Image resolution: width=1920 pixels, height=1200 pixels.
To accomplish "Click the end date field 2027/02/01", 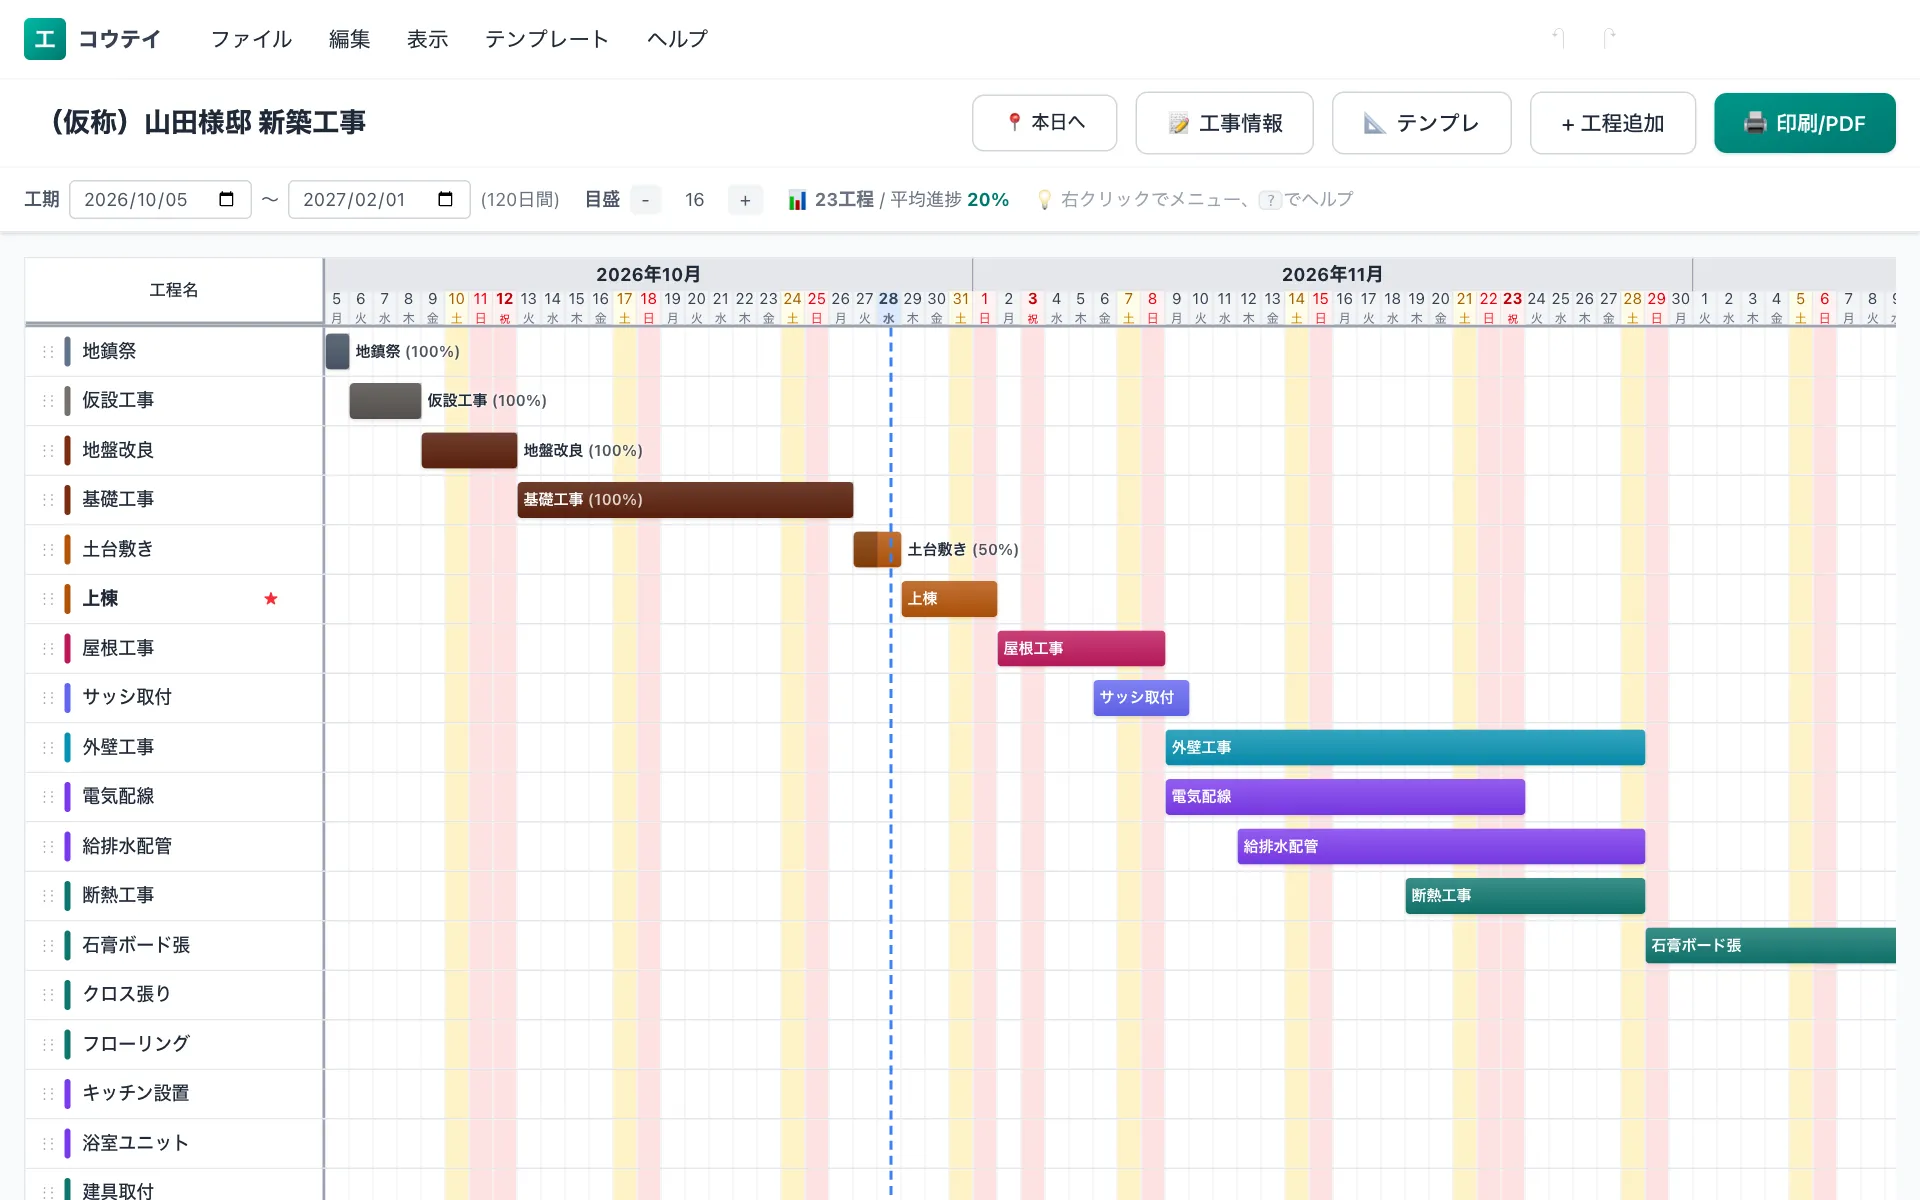I will [379, 199].
